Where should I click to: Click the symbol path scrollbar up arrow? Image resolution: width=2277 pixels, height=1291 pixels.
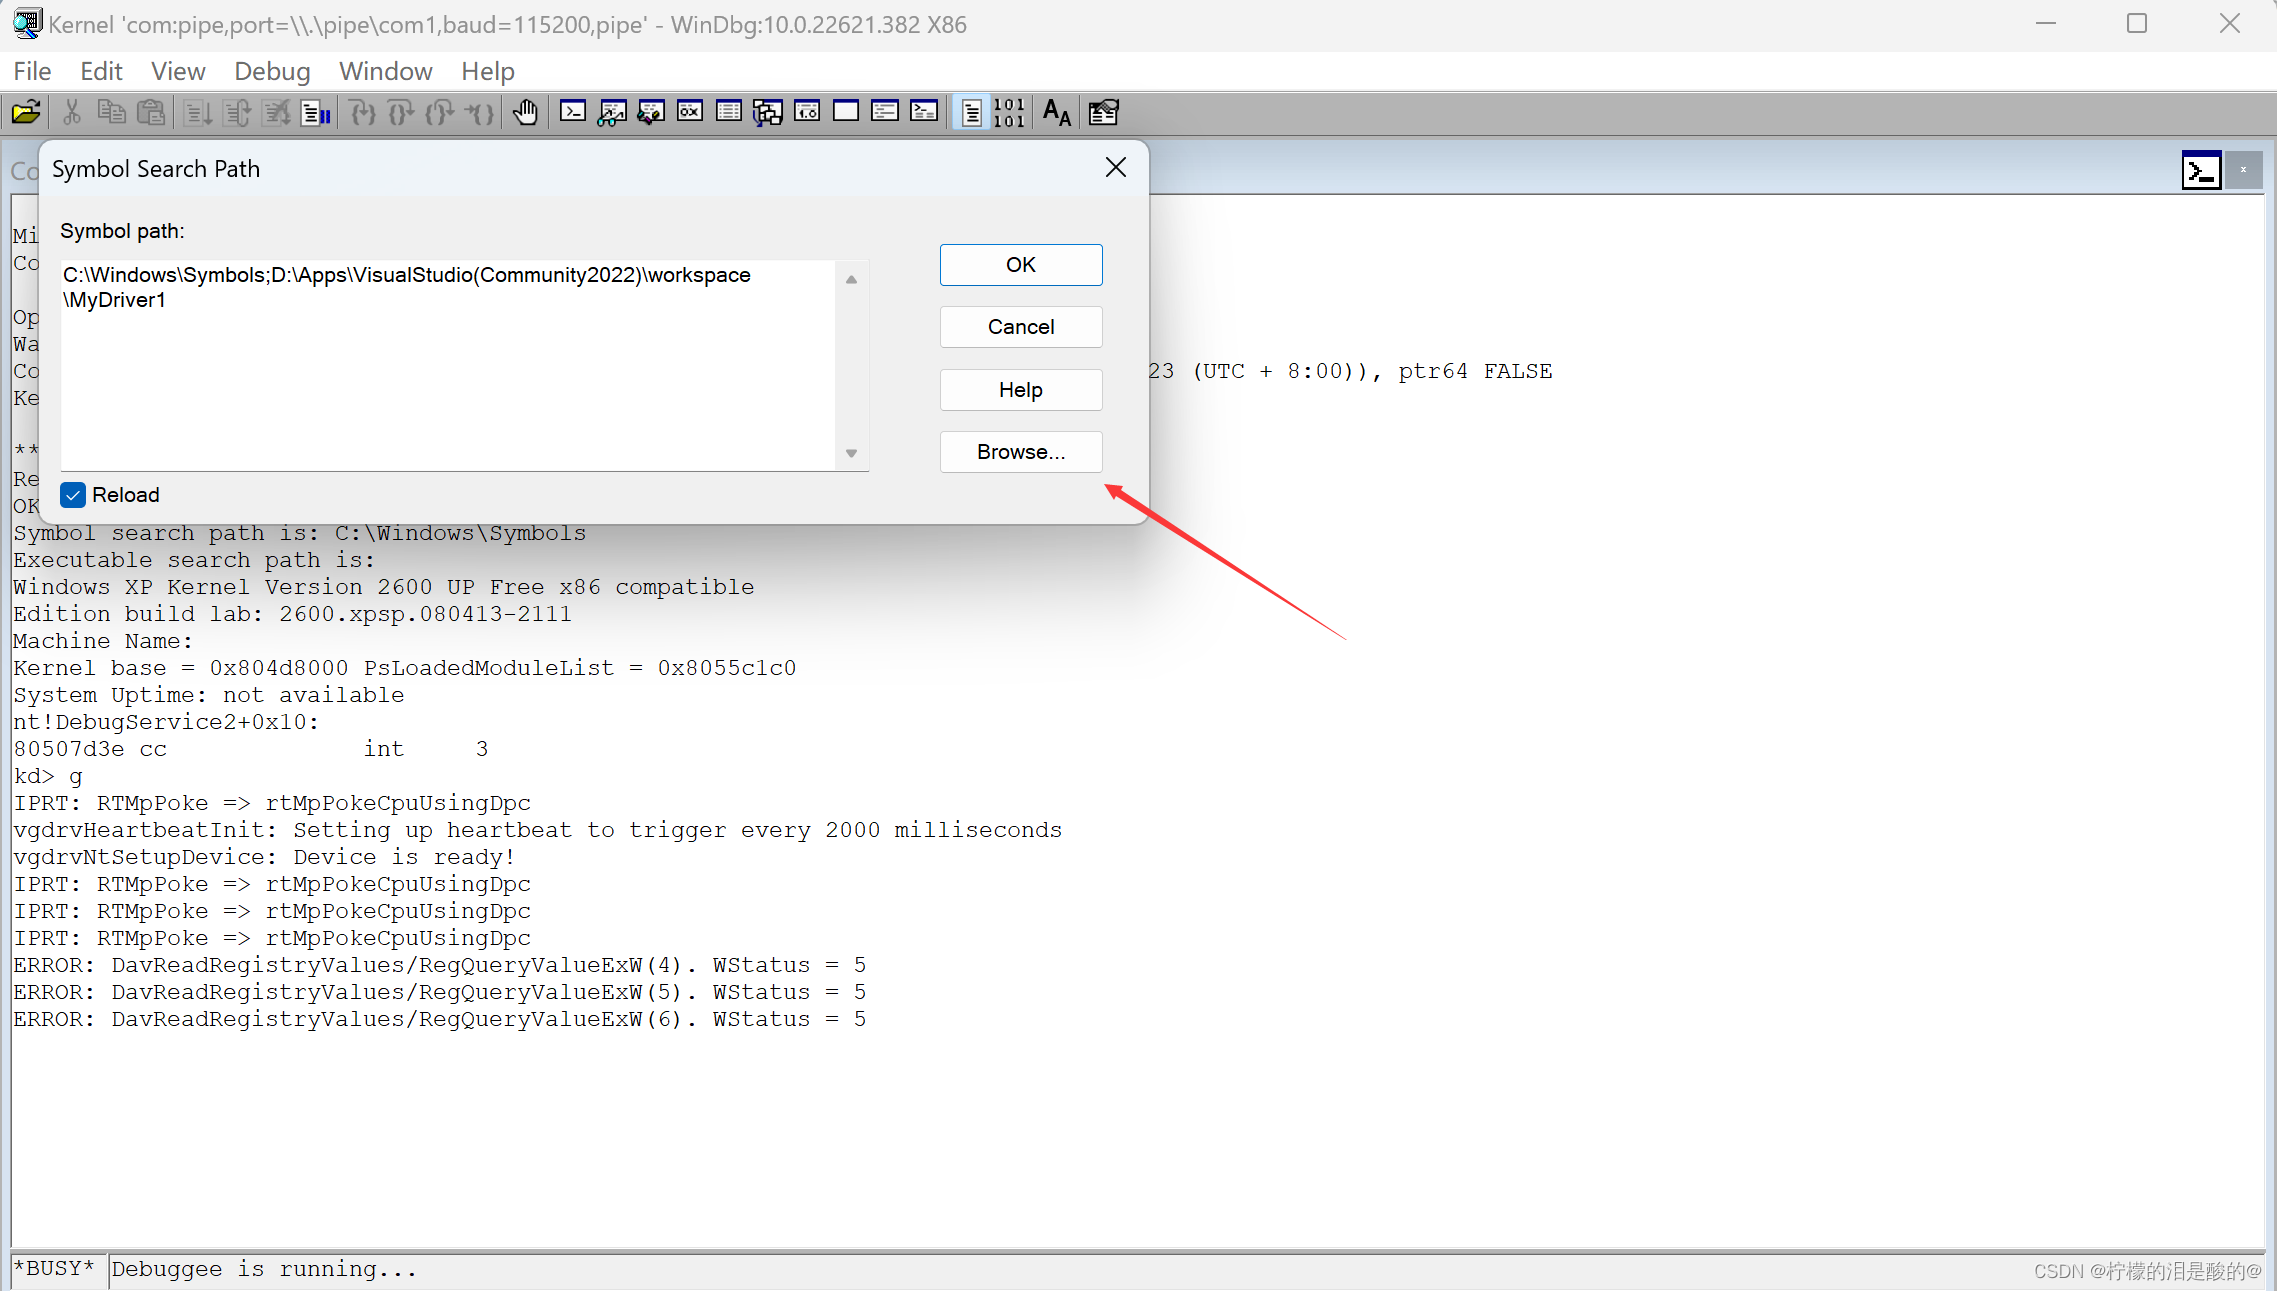click(x=851, y=279)
